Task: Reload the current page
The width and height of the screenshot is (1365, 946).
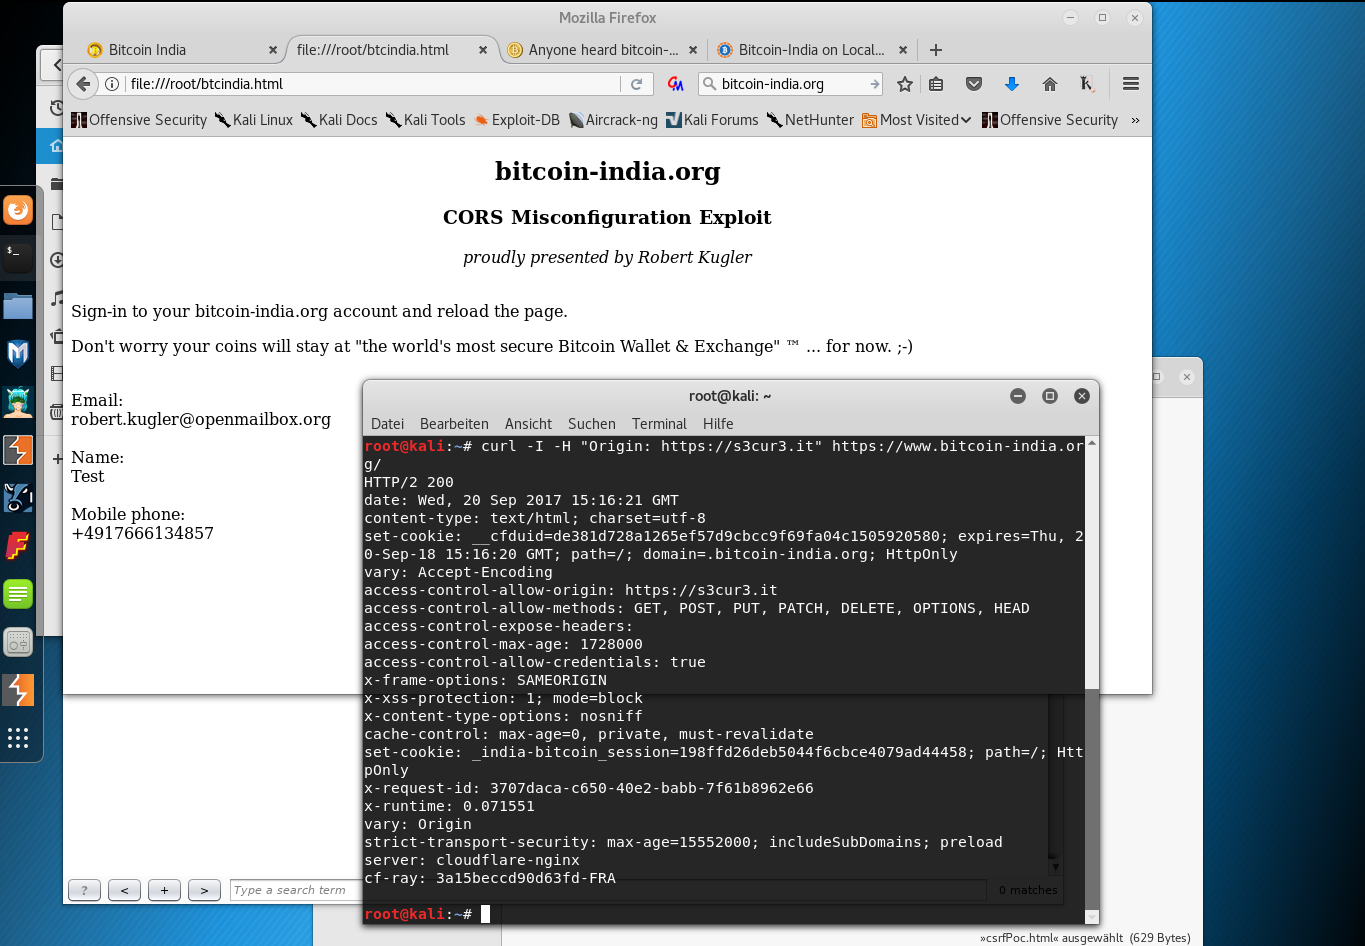Action: tap(637, 84)
